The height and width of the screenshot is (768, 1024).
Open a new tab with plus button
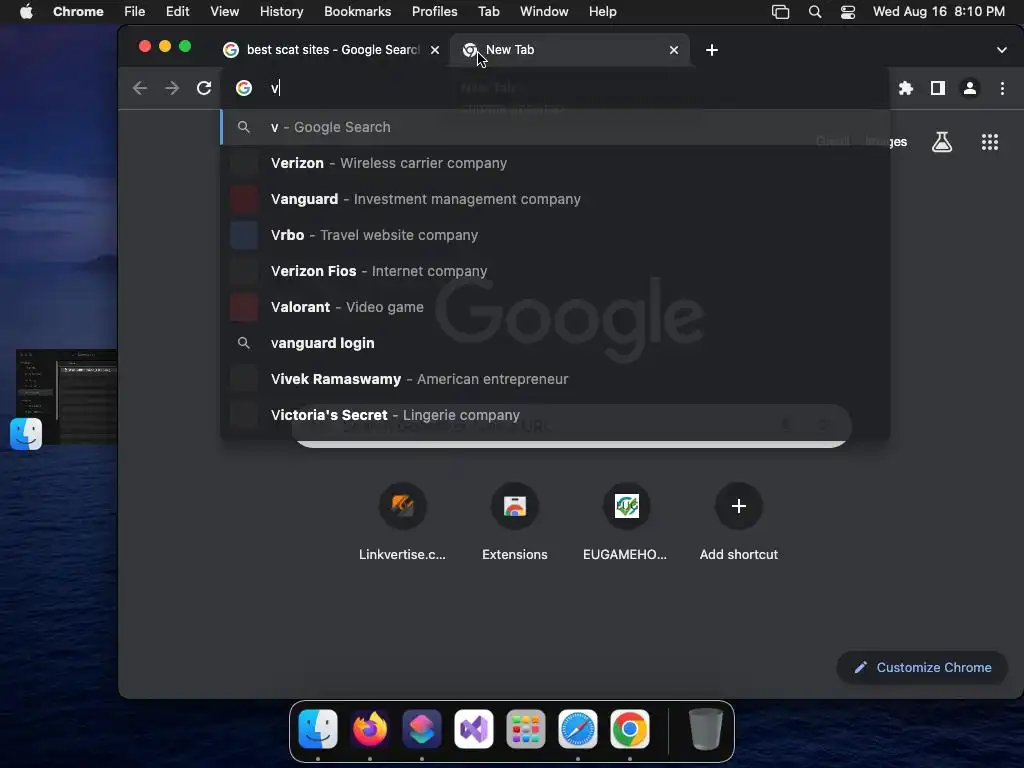[x=712, y=50]
